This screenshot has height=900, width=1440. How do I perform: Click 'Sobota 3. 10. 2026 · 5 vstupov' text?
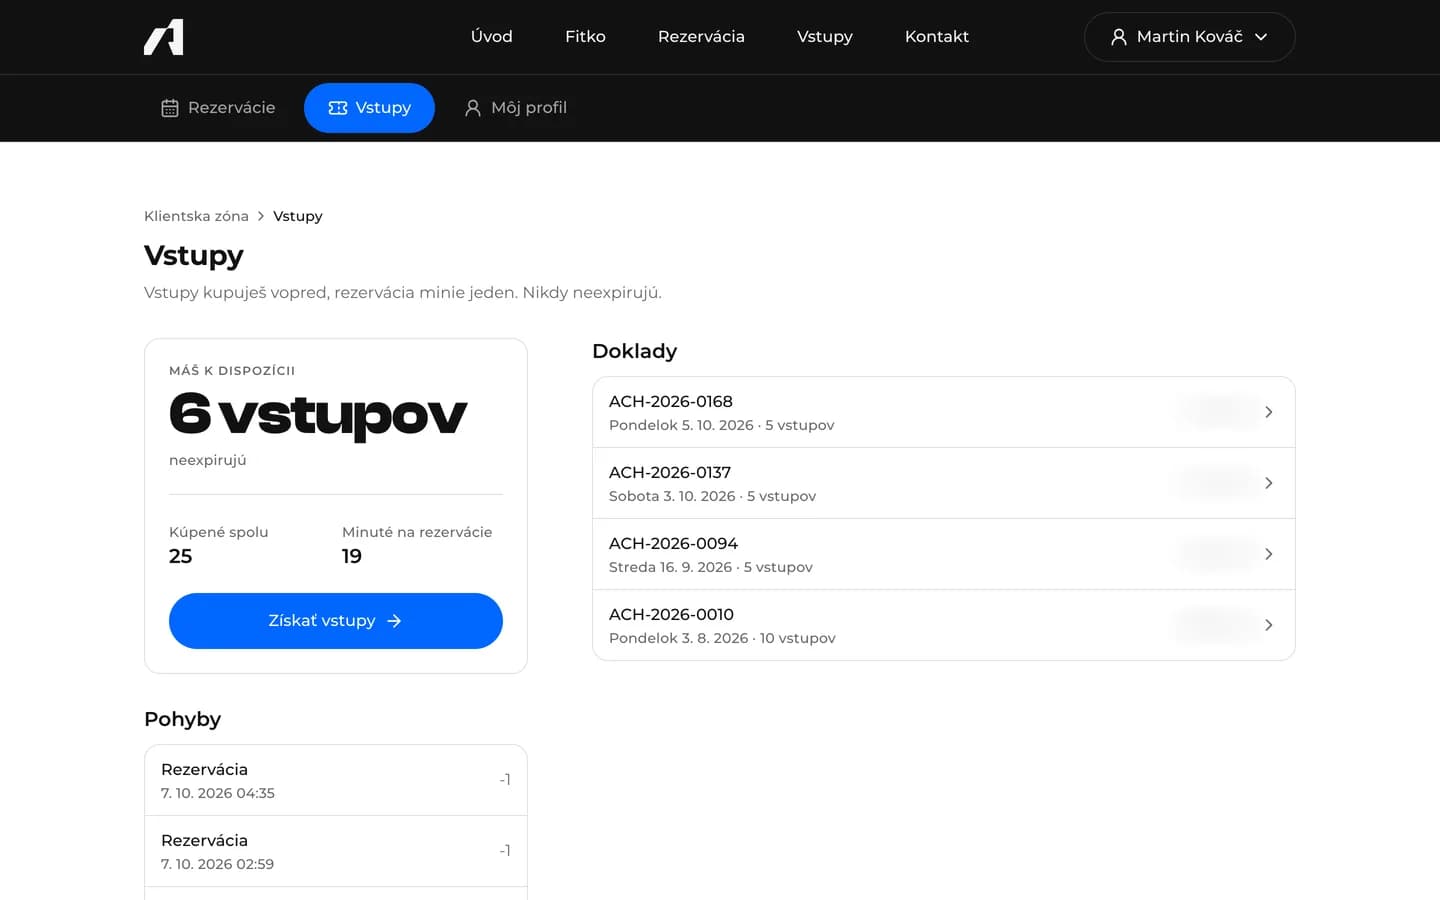pyautogui.click(x=712, y=496)
